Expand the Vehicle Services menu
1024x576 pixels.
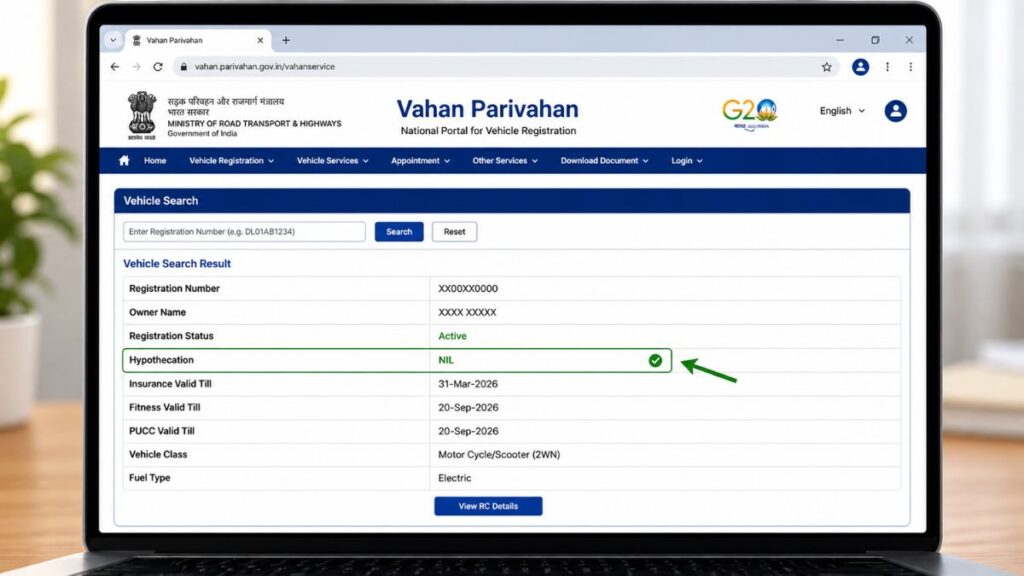point(332,161)
